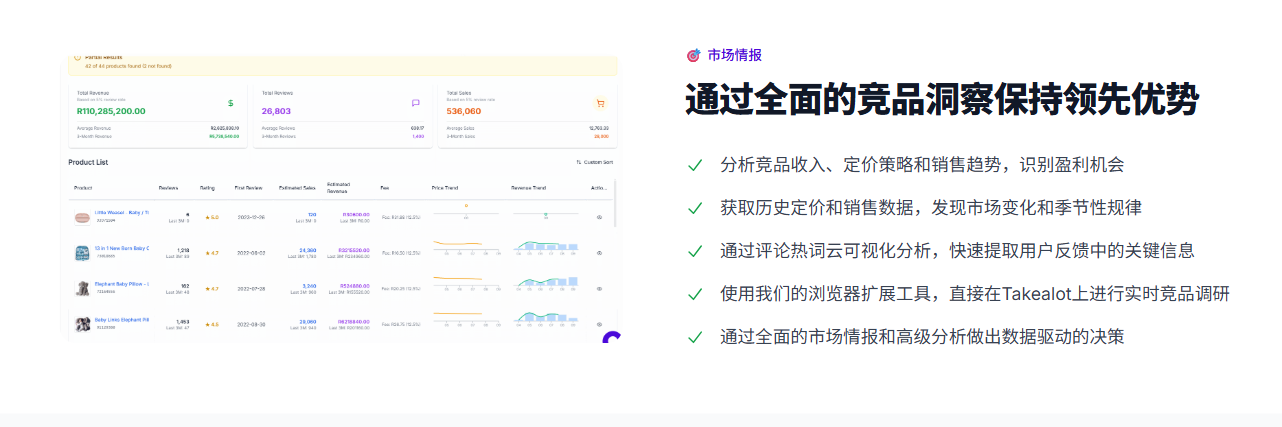Image resolution: width=1282 pixels, height=427 pixels.
Task: Click the 5.0 star rating for Little Weasel
Action: (x=212, y=217)
